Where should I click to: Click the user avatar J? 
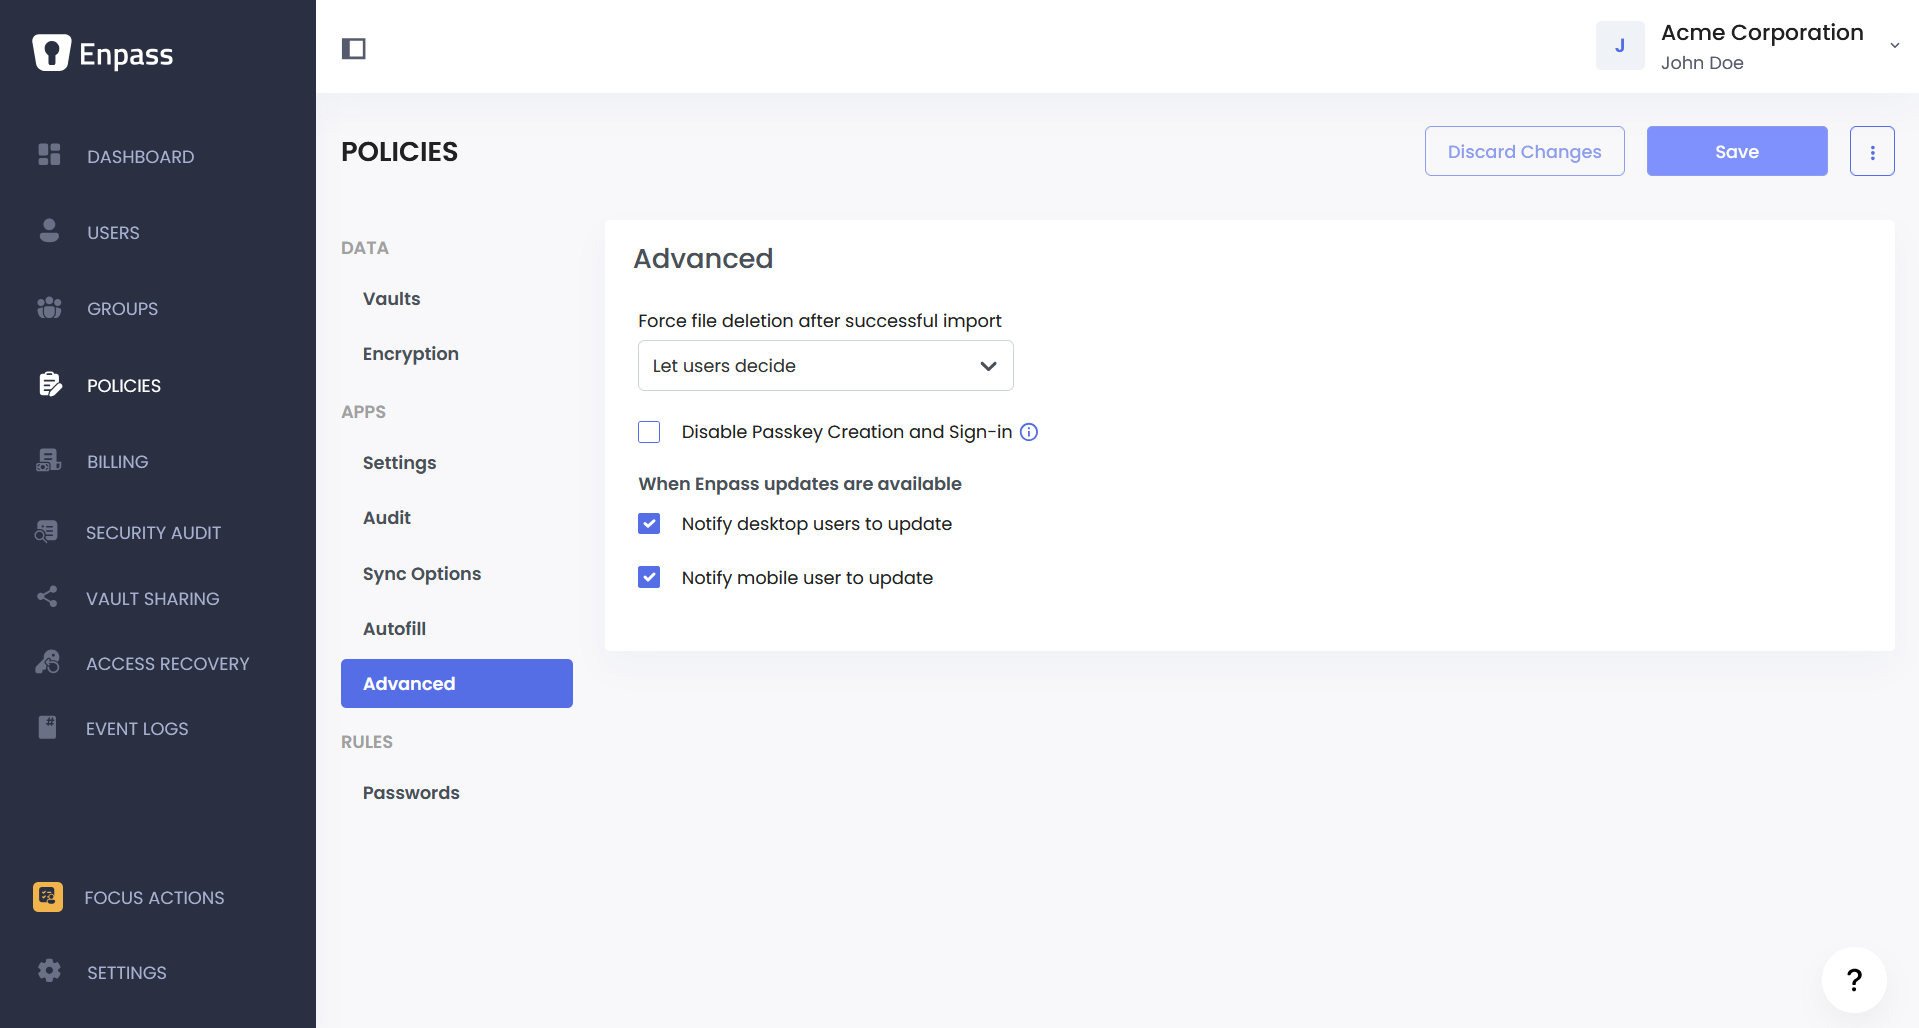point(1620,46)
